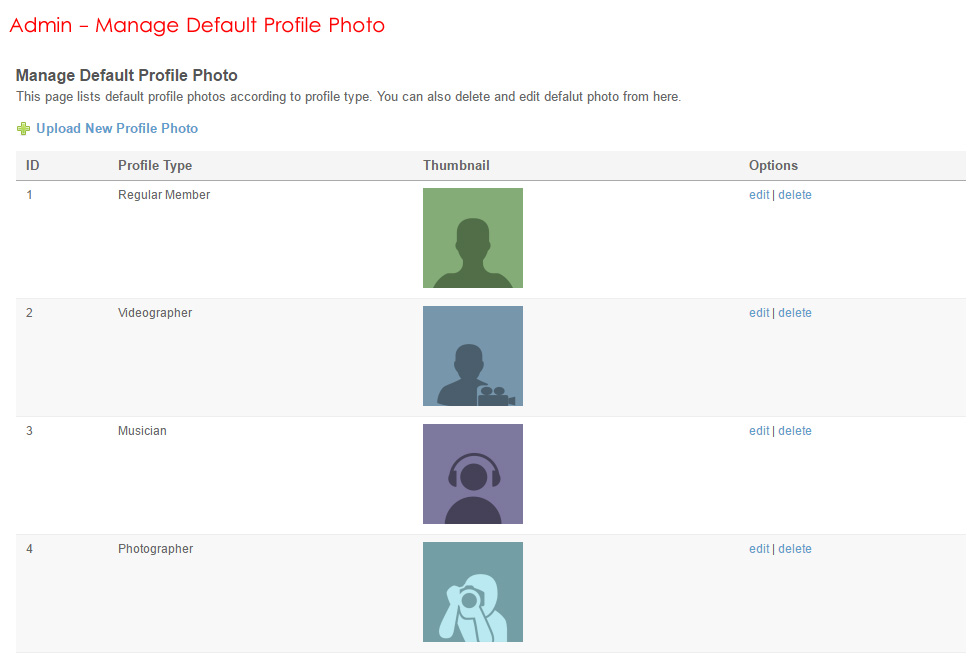
Task: Click the Regular Member profile thumbnail
Action: [x=472, y=238]
